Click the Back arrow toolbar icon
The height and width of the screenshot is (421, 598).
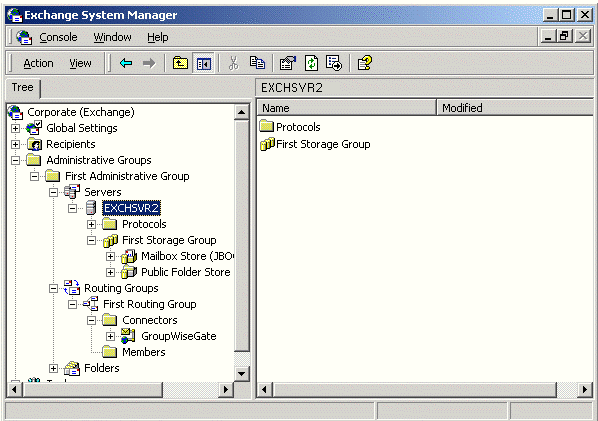coord(126,63)
